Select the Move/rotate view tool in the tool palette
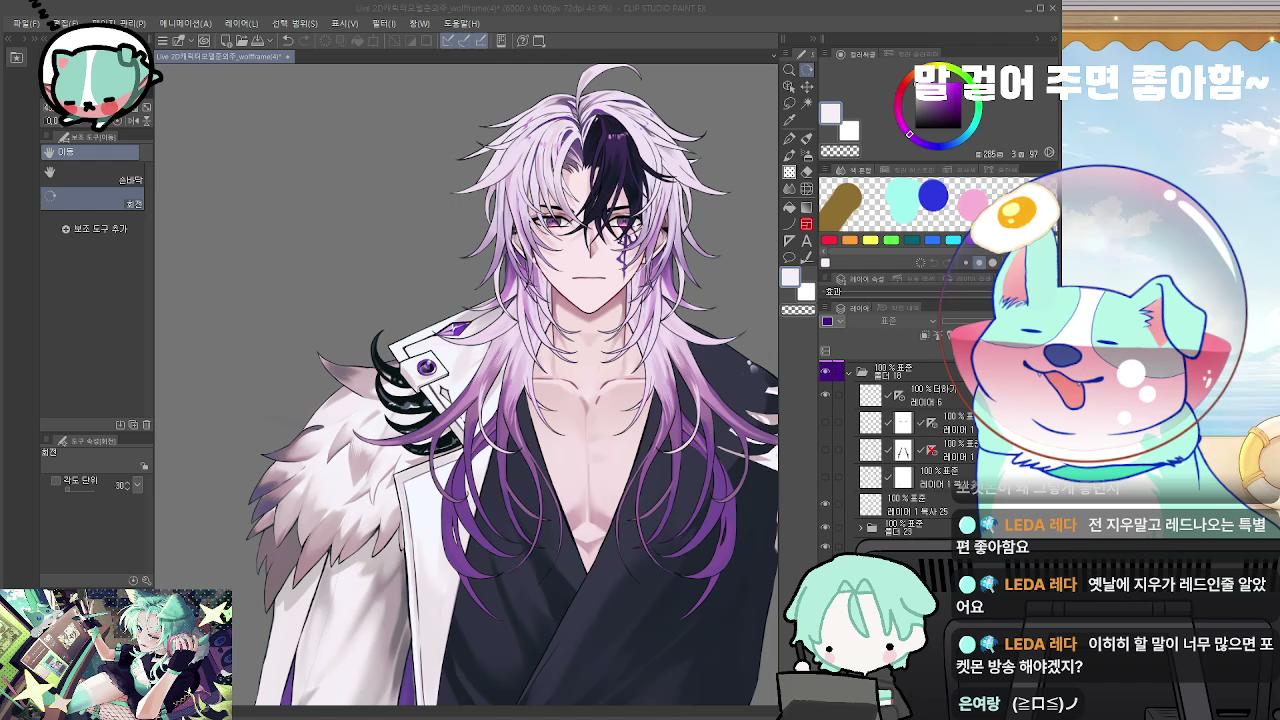Screen dimensions: 1280x720 [x=807, y=70]
